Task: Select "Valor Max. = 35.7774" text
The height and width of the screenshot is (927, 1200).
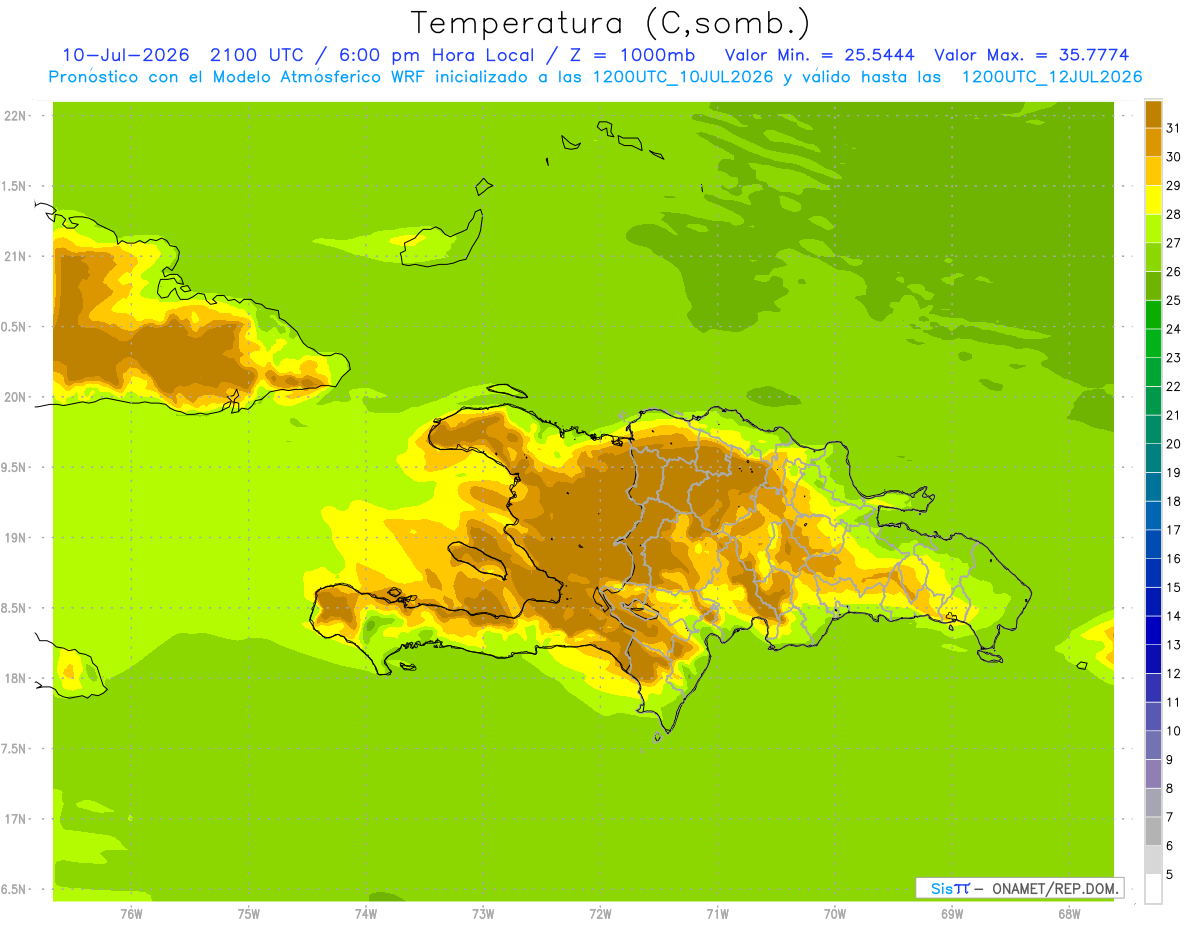Action: click(1033, 55)
